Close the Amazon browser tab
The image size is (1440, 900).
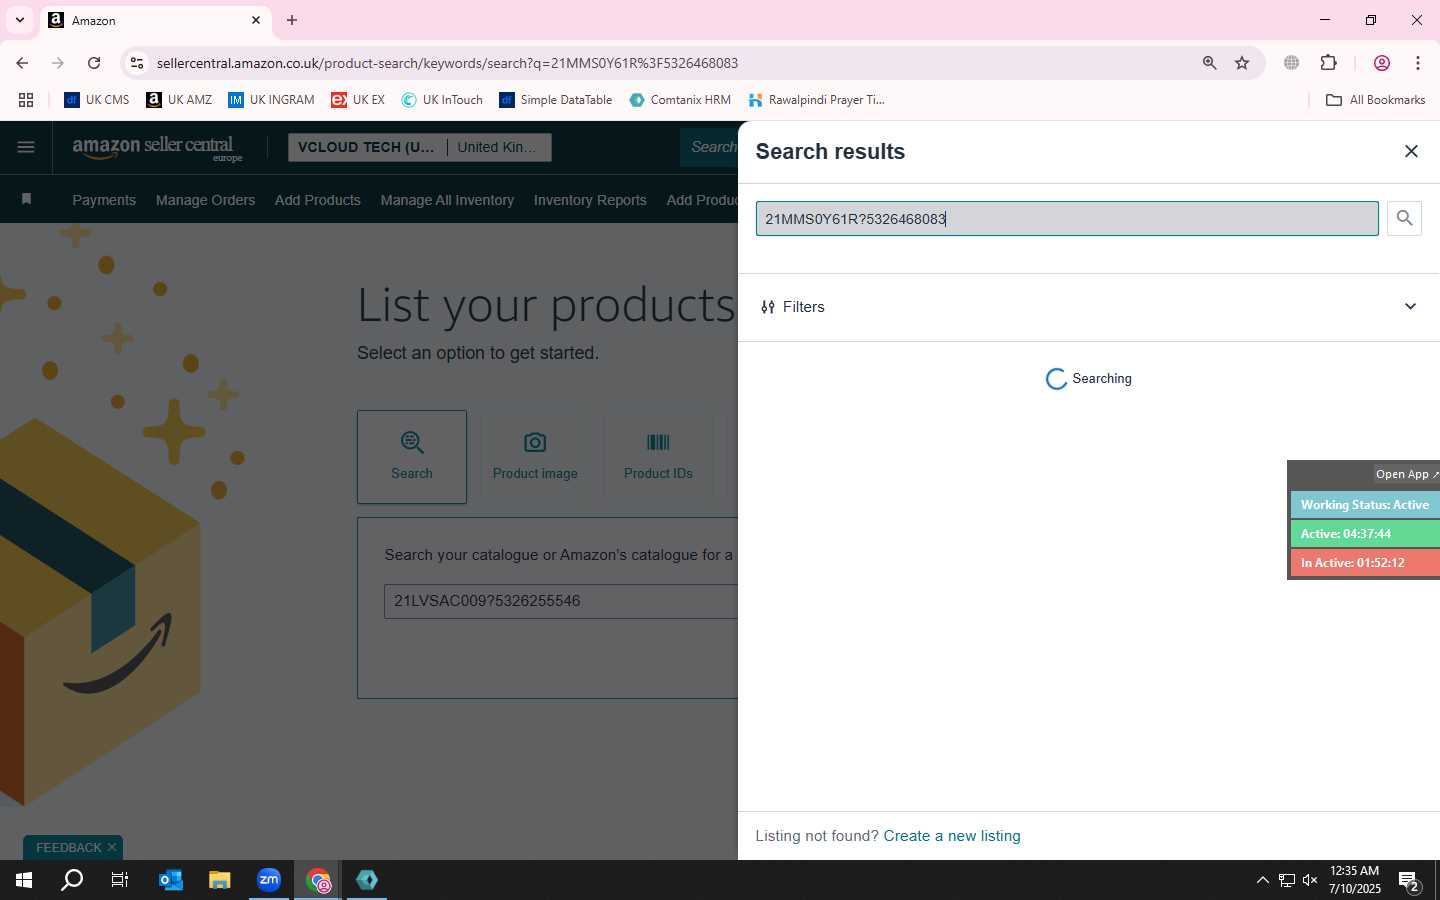256,20
